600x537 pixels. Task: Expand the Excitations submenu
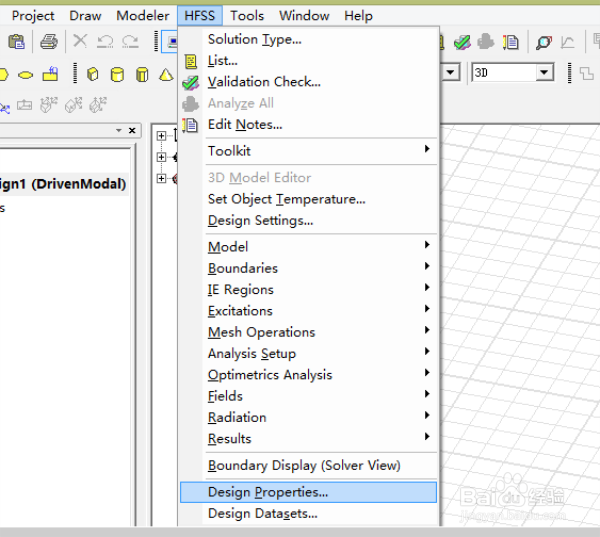308,311
